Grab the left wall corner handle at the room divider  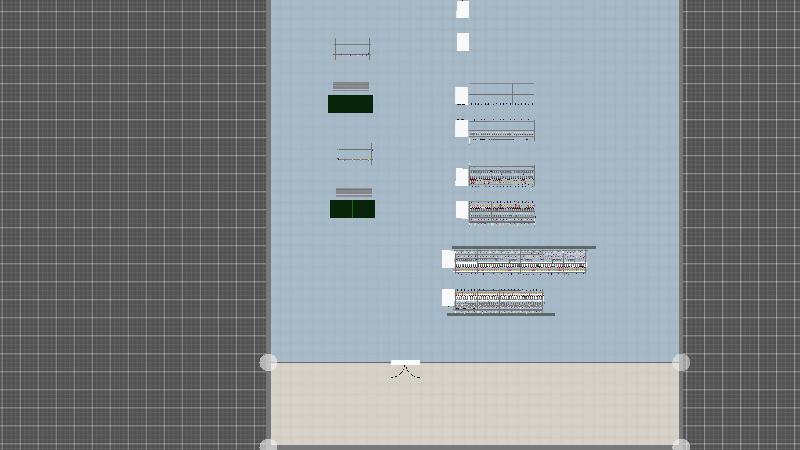click(x=268, y=362)
